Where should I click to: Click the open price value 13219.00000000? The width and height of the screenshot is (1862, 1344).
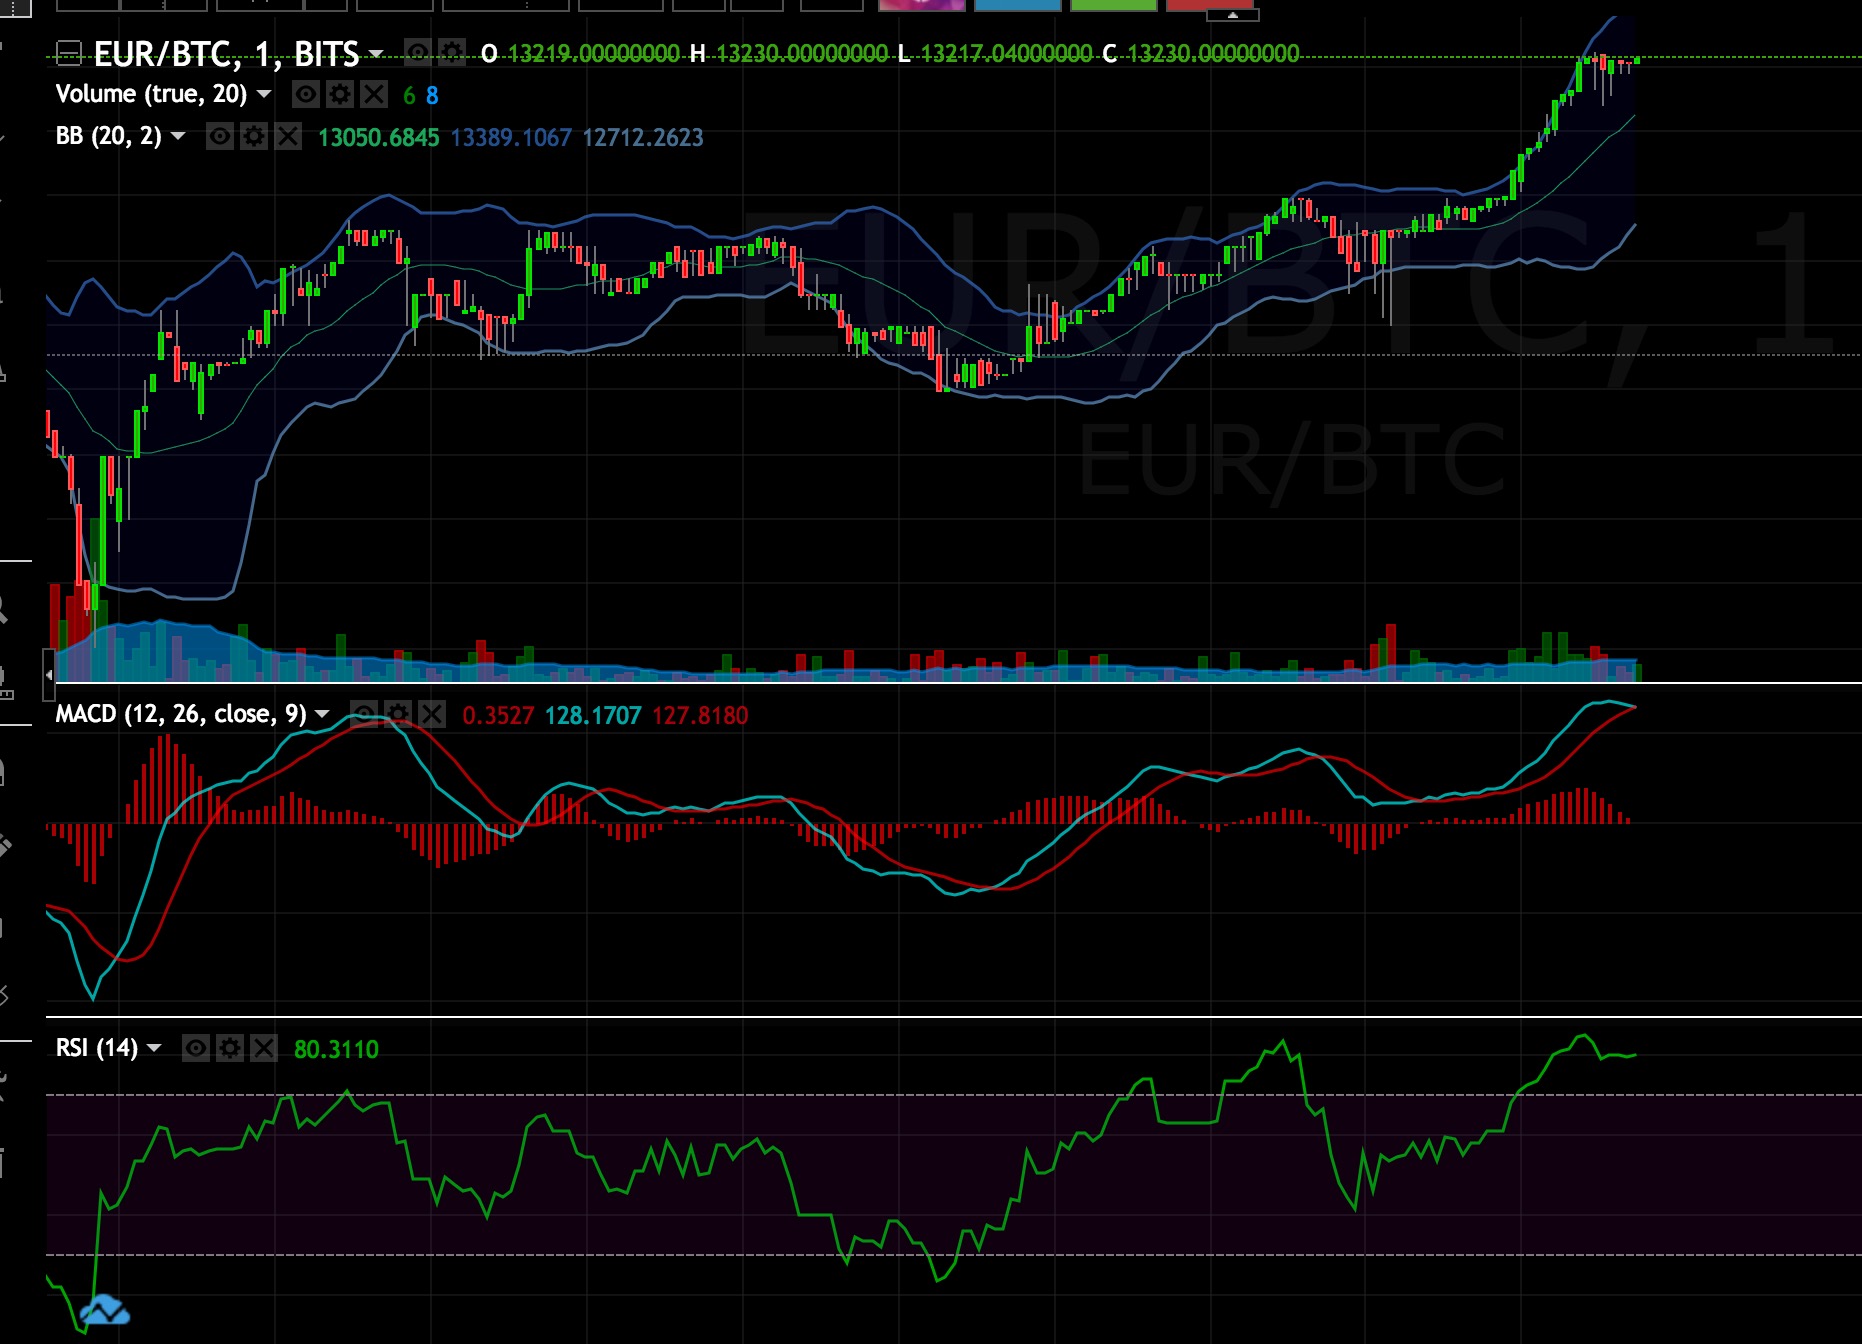click(594, 54)
